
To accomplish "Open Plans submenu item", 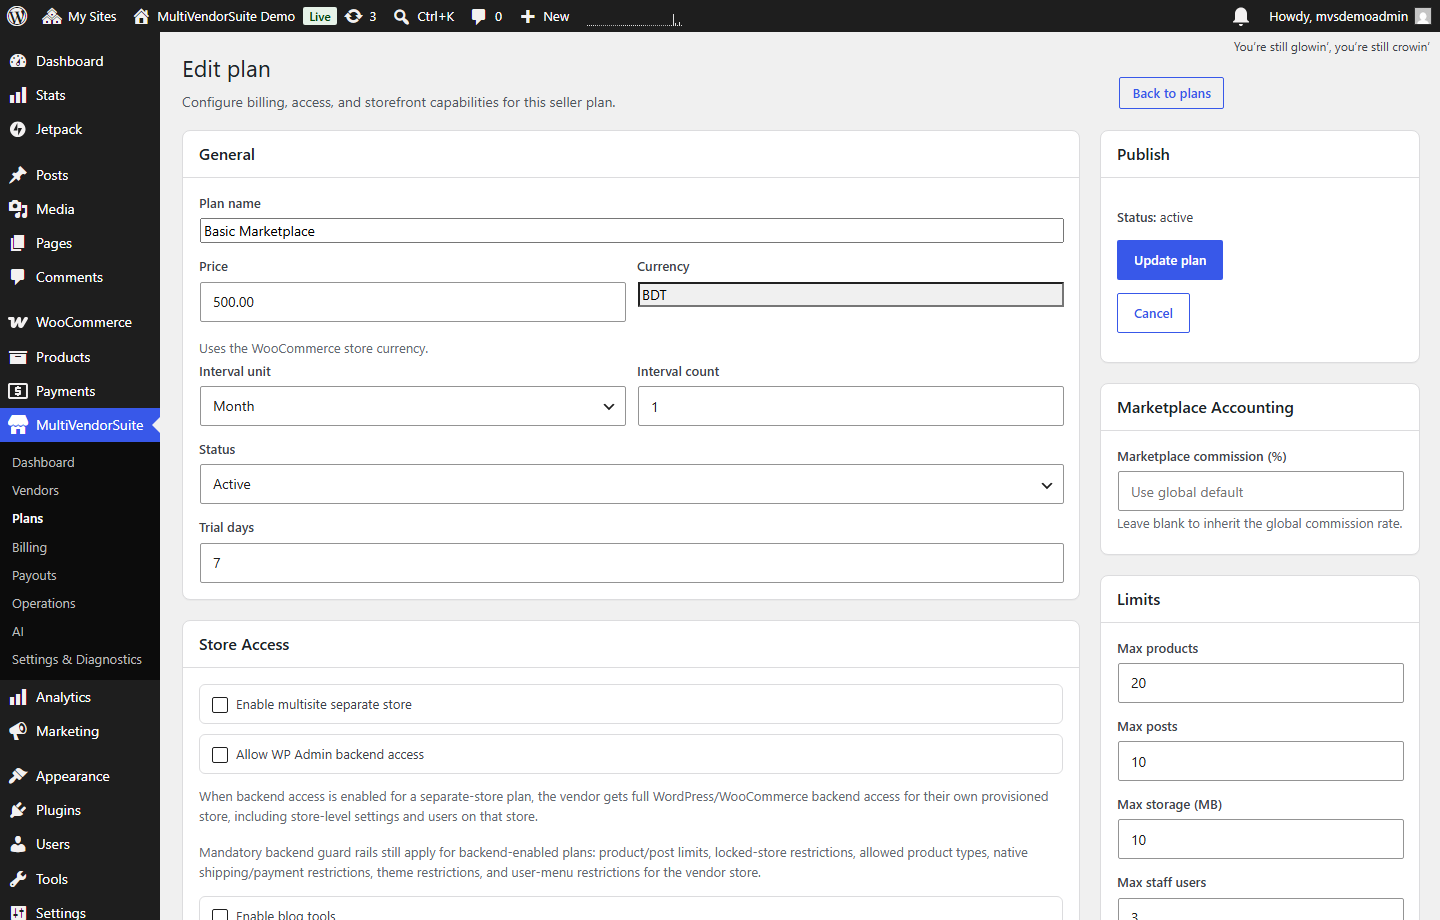I will (28, 518).
